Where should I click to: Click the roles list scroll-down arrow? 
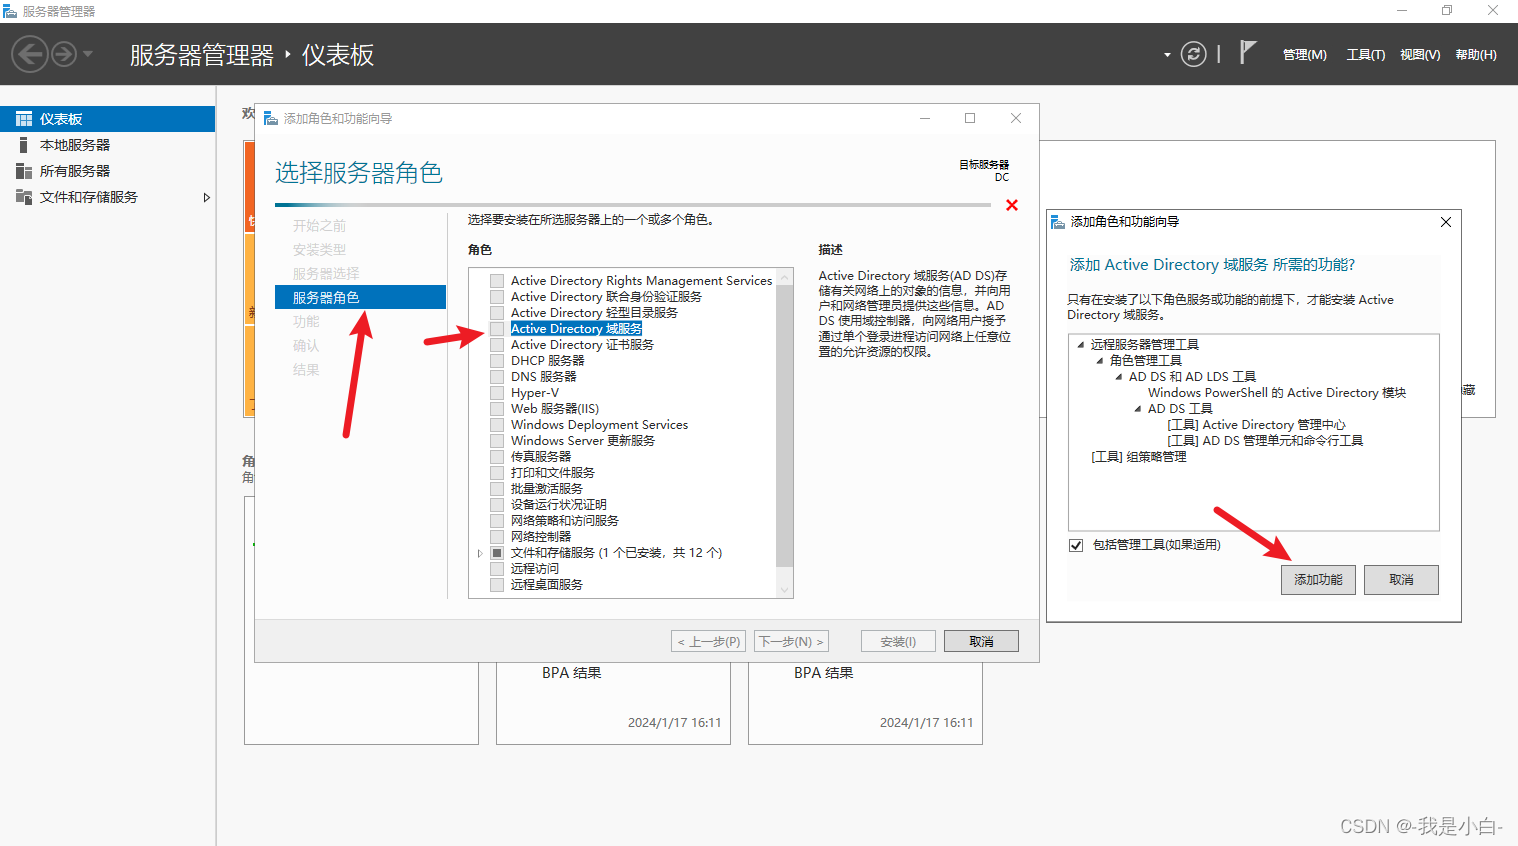click(x=785, y=590)
